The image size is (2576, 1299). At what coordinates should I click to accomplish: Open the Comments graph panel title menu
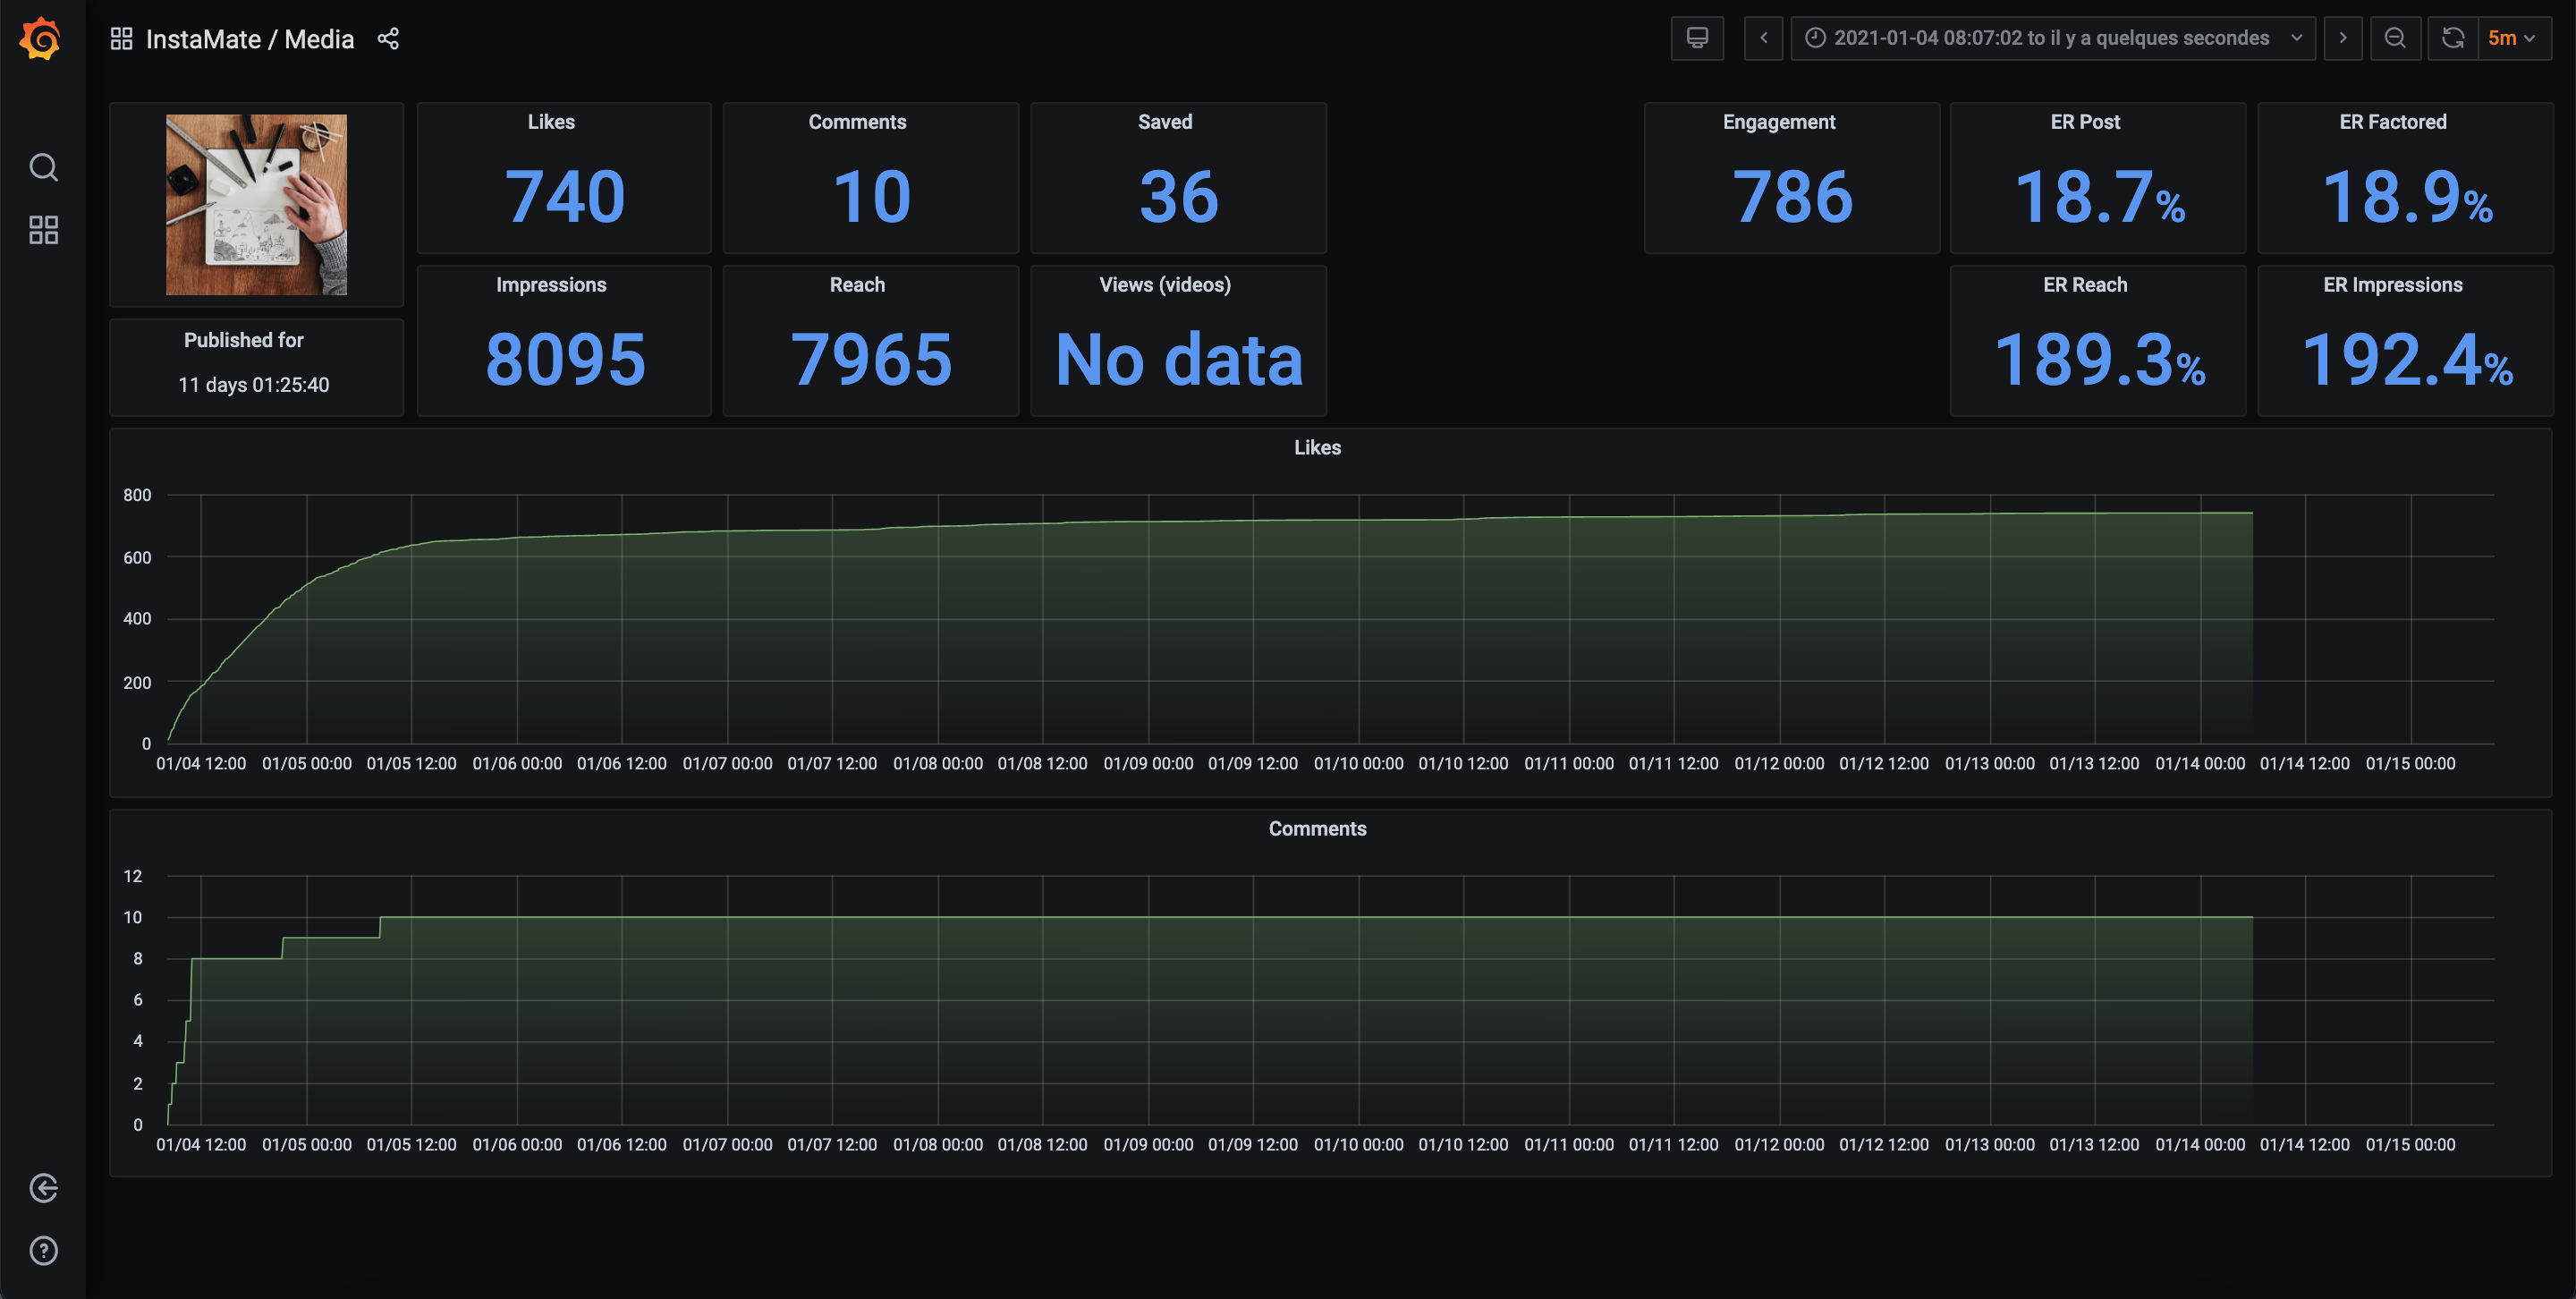1317,829
